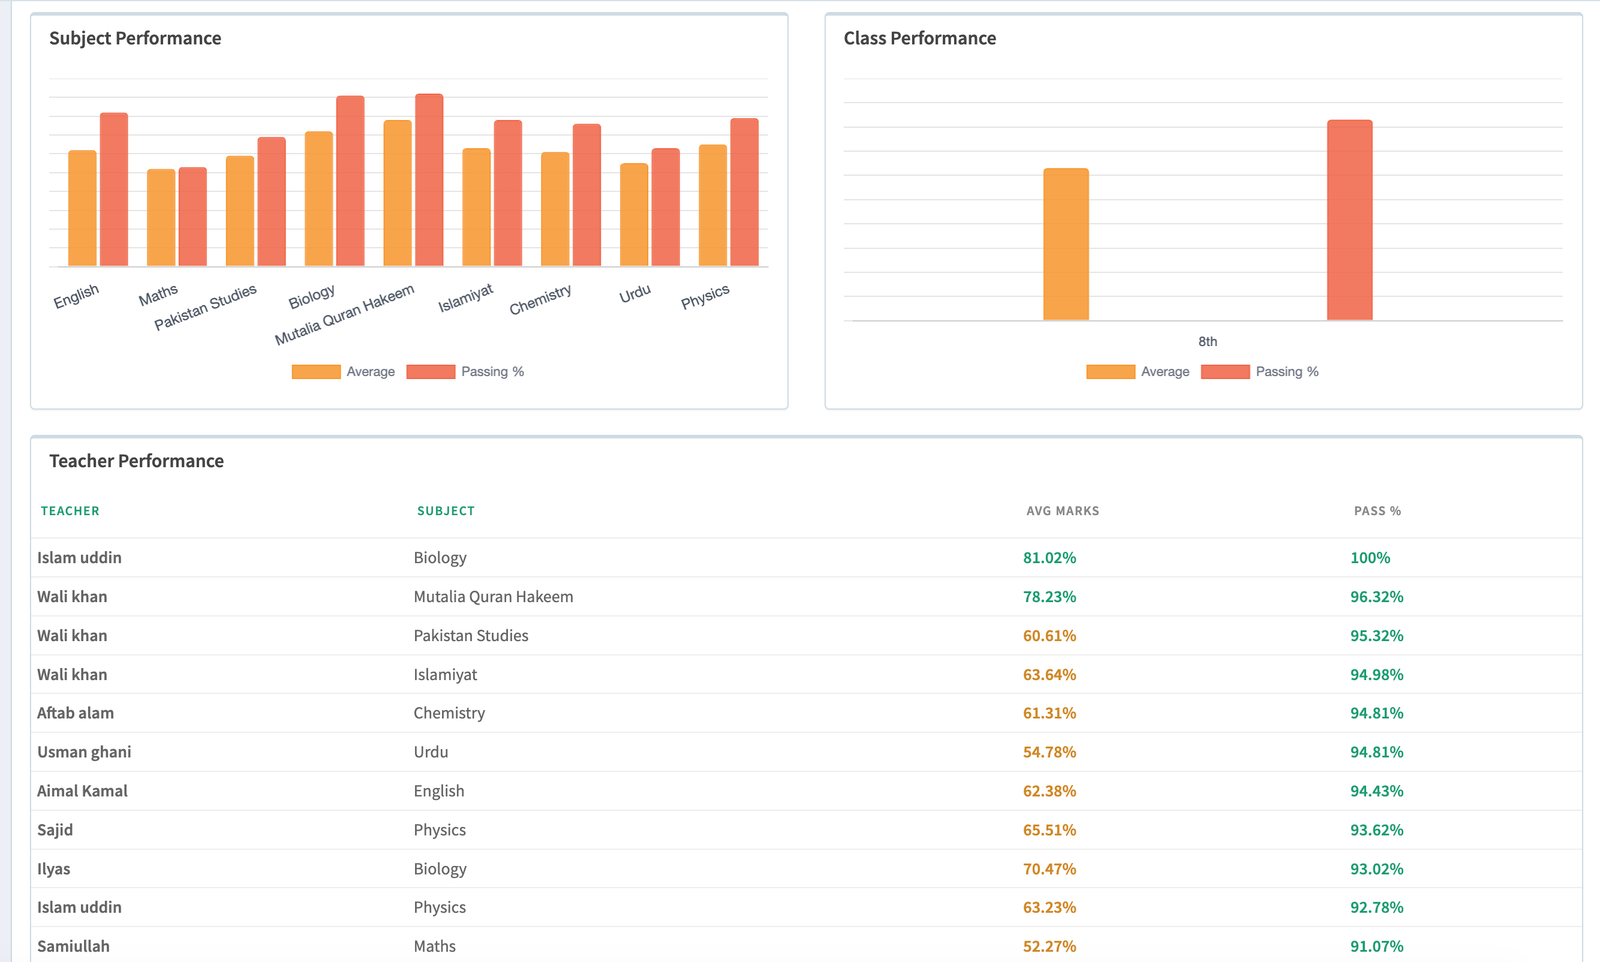Screen dimensions: 1600x962
Task: Click the 'Mutalia Quran Hakeem' chart axis label
Action: coord(345,315)
